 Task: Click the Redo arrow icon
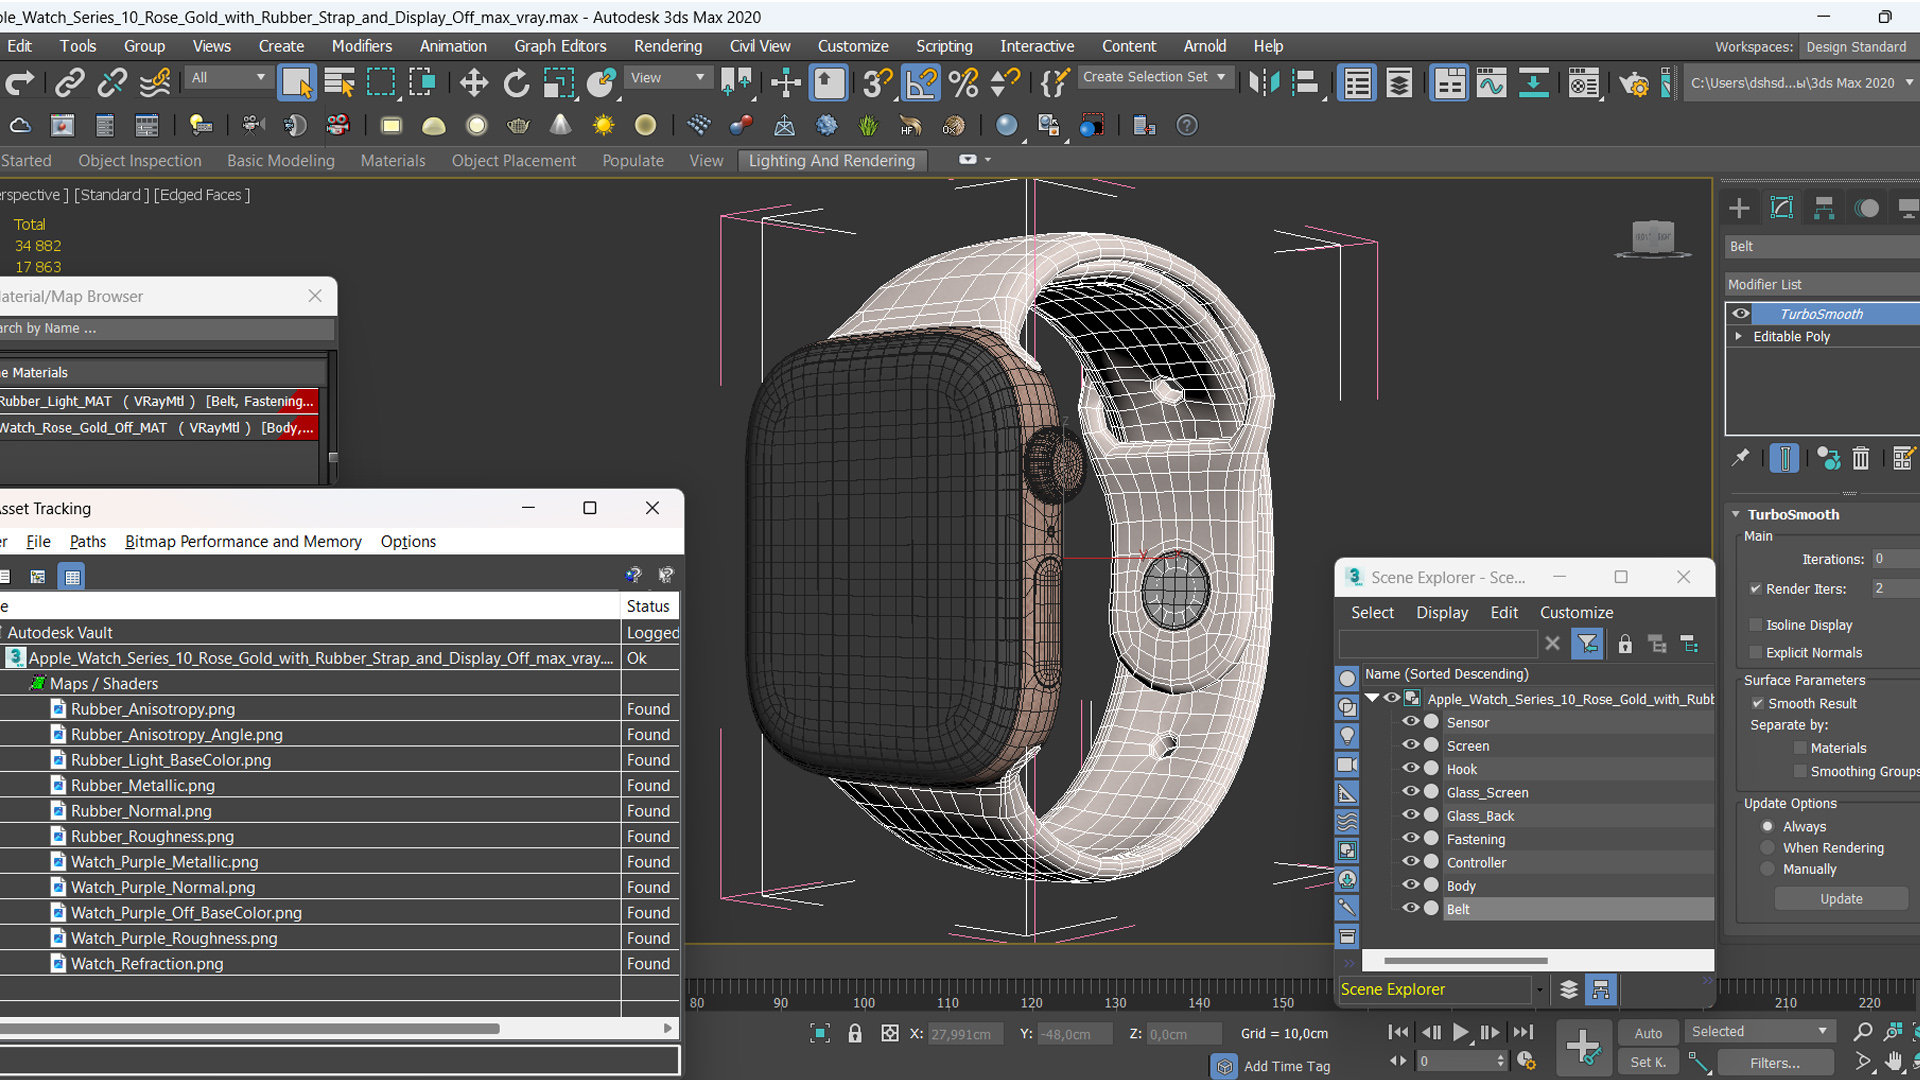tap(20, 83)
